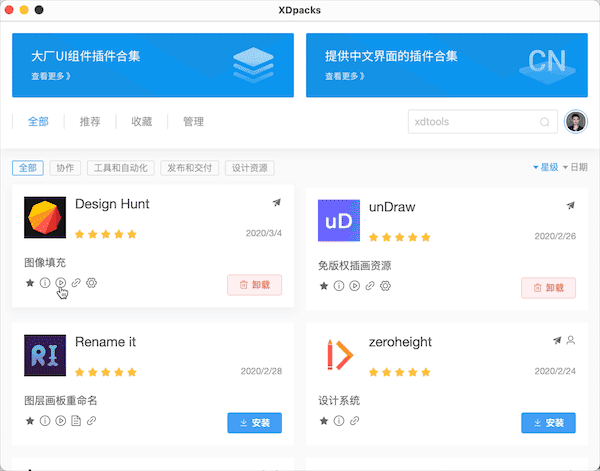Show Rename it info icon

click(x=45, y=421)
